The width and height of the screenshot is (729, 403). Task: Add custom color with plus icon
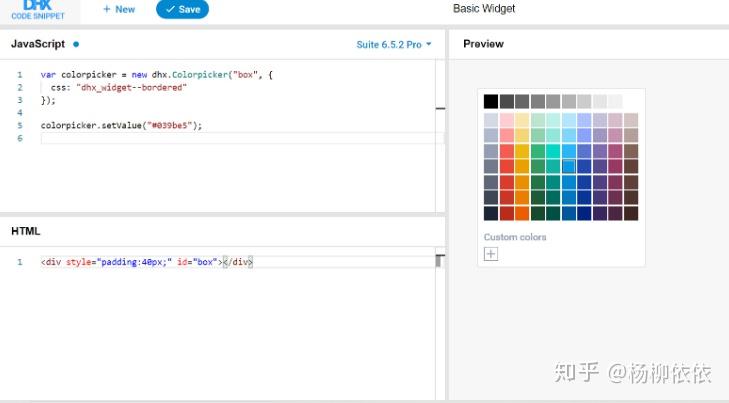(x=490, y=254)
